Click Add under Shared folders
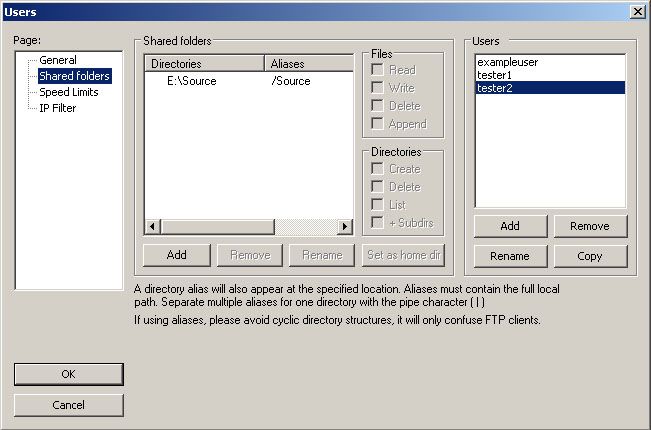Screen dimensions: 651x430 click(176, 255)
